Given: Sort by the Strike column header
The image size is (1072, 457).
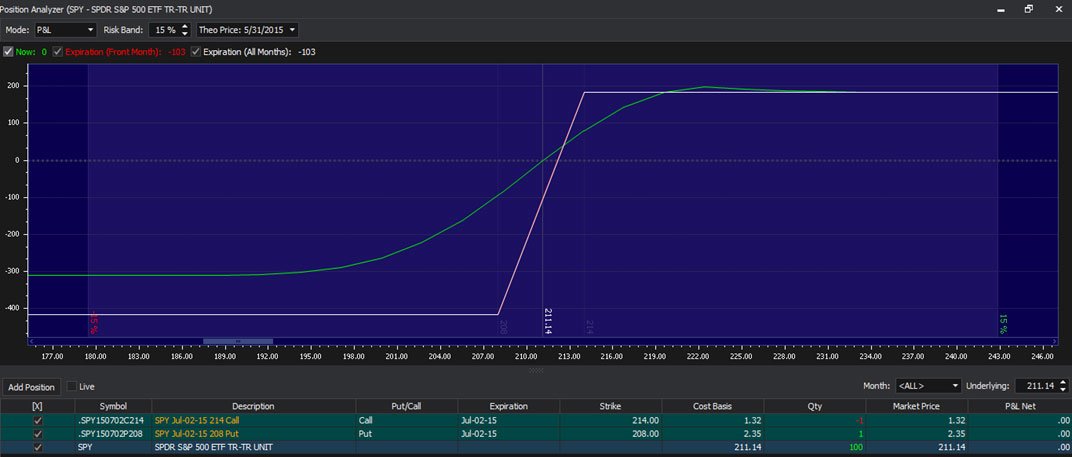Looking at the screenshot, I should [x=610, y=406].
